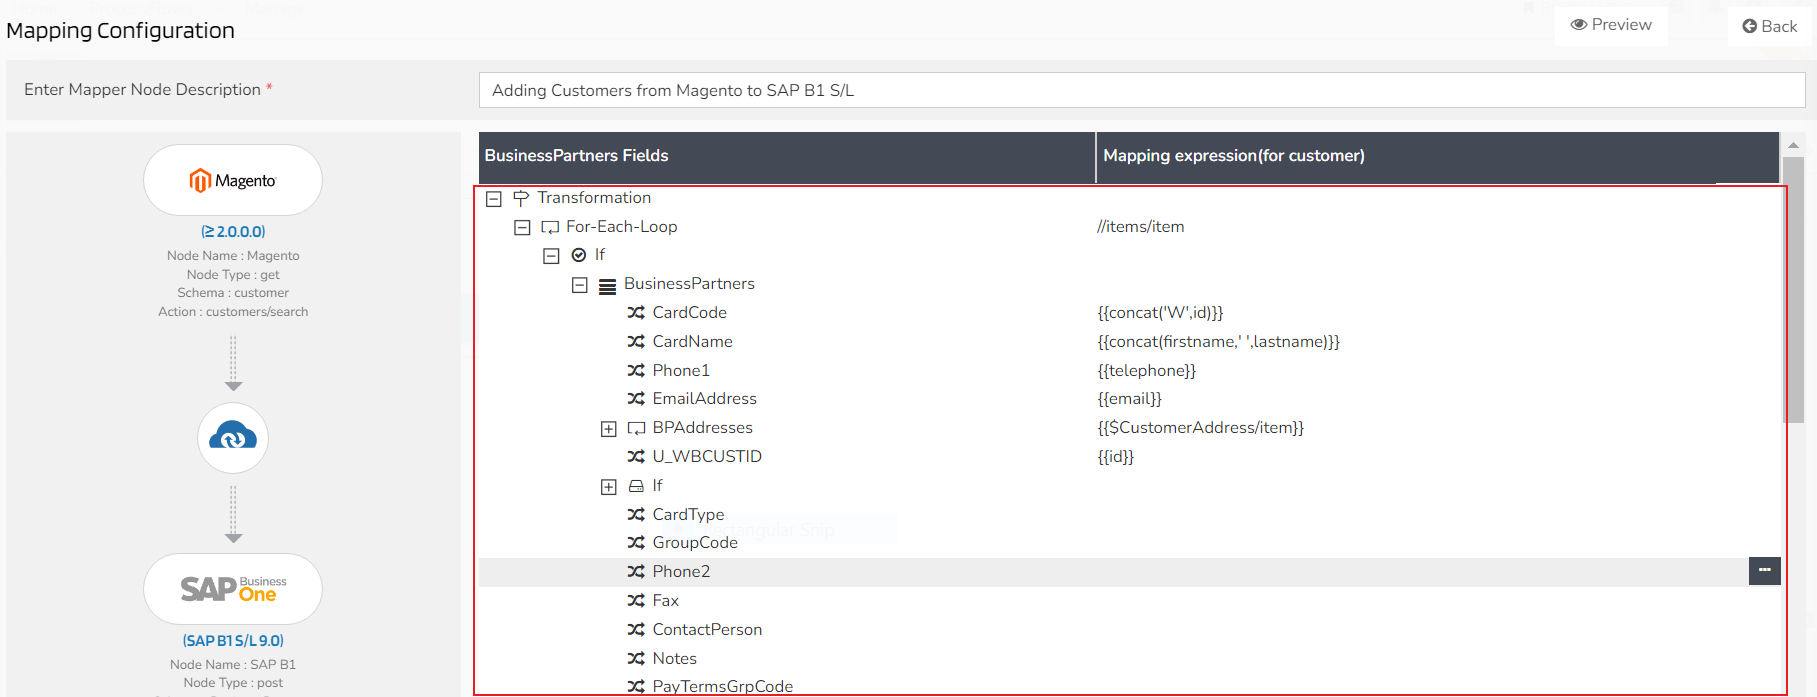Screen dimensions: 1817x697
Task: Click the cloud sync icon between nodes
Action: (x=233, y=437)
